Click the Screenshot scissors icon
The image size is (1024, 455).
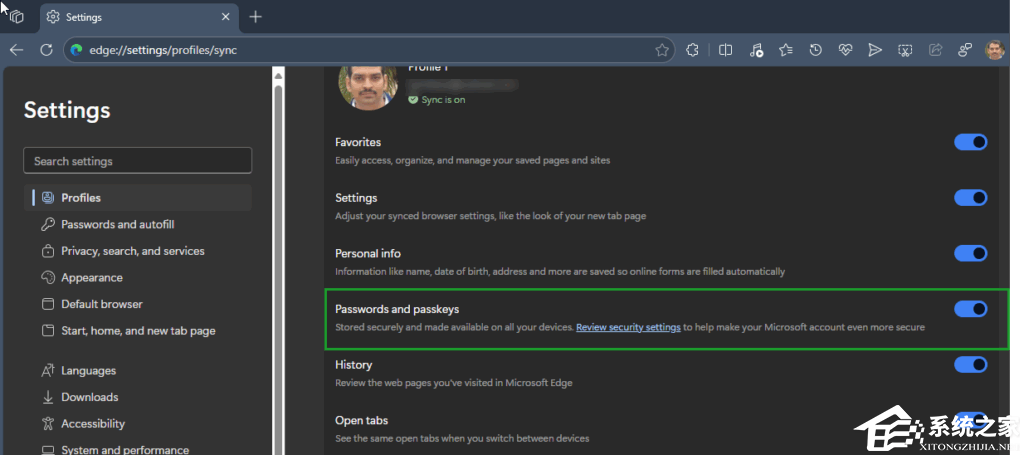click(905, 50)
